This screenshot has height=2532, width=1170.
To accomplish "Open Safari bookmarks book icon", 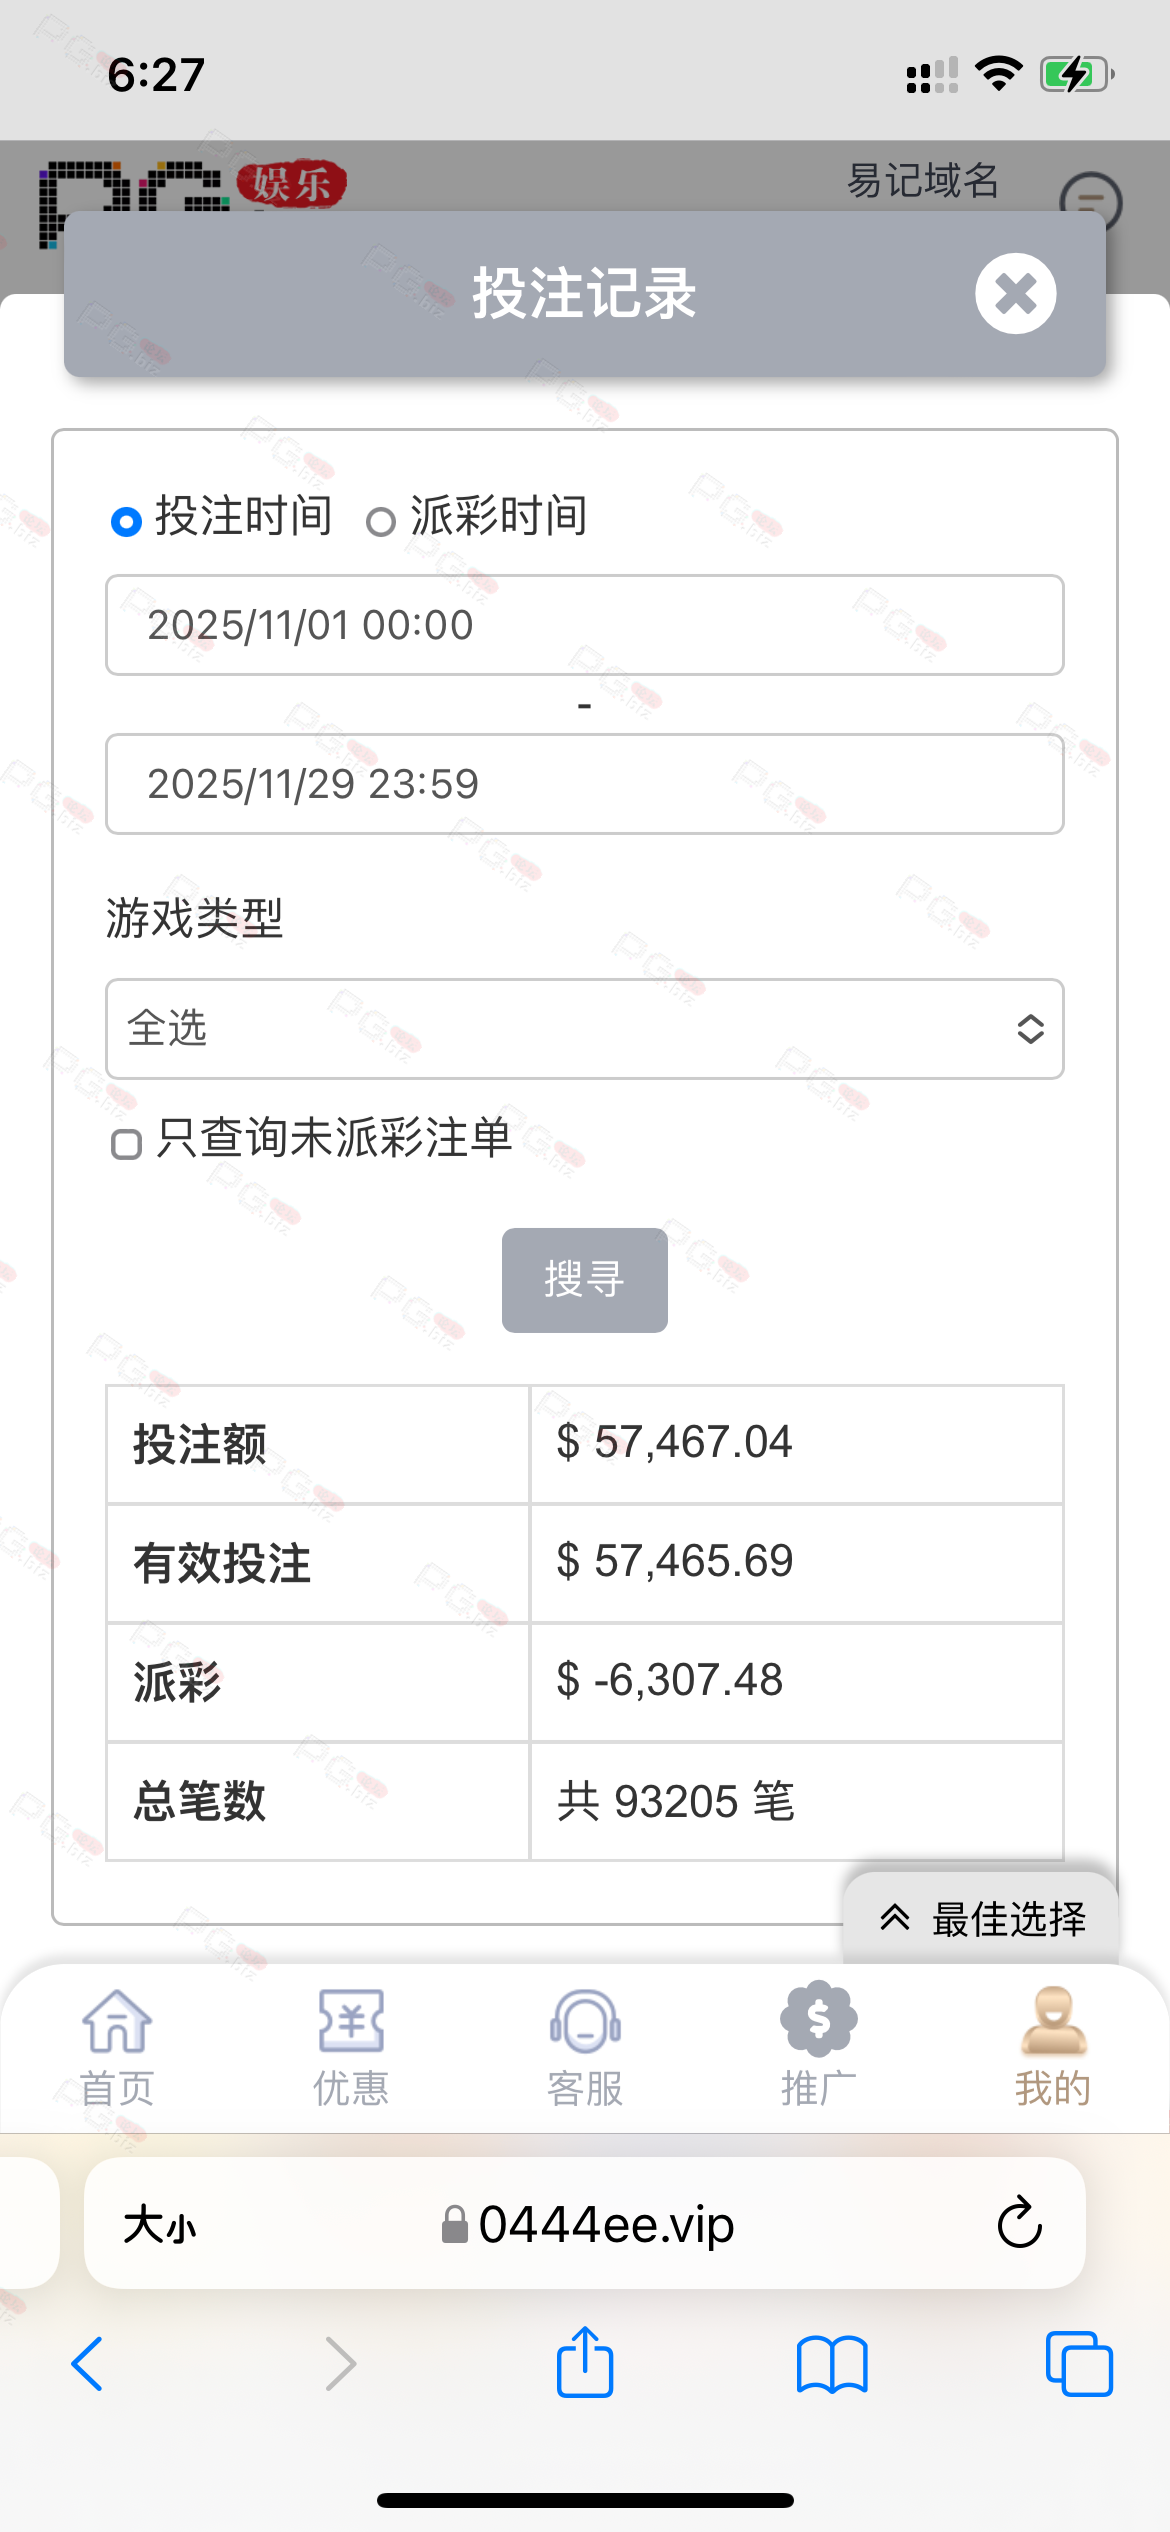I will click(832, 2364).
